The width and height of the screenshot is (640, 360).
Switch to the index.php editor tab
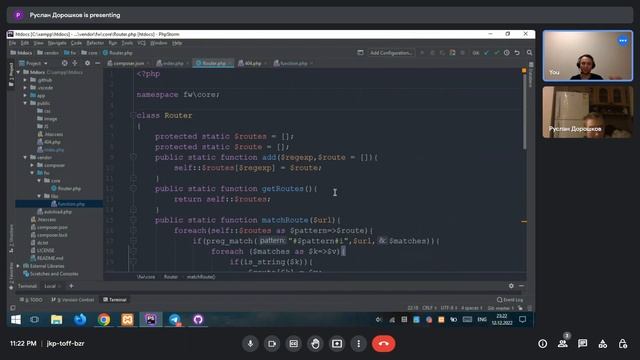pos(173,63)
